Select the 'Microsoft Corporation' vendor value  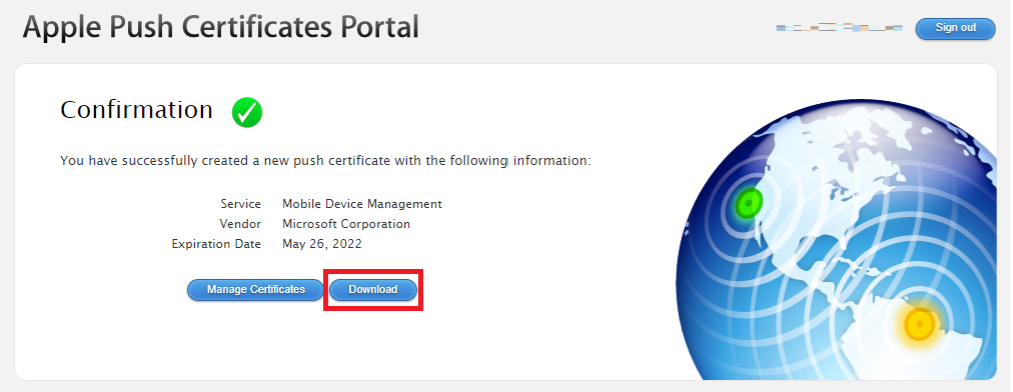click(x=346, y=224)
